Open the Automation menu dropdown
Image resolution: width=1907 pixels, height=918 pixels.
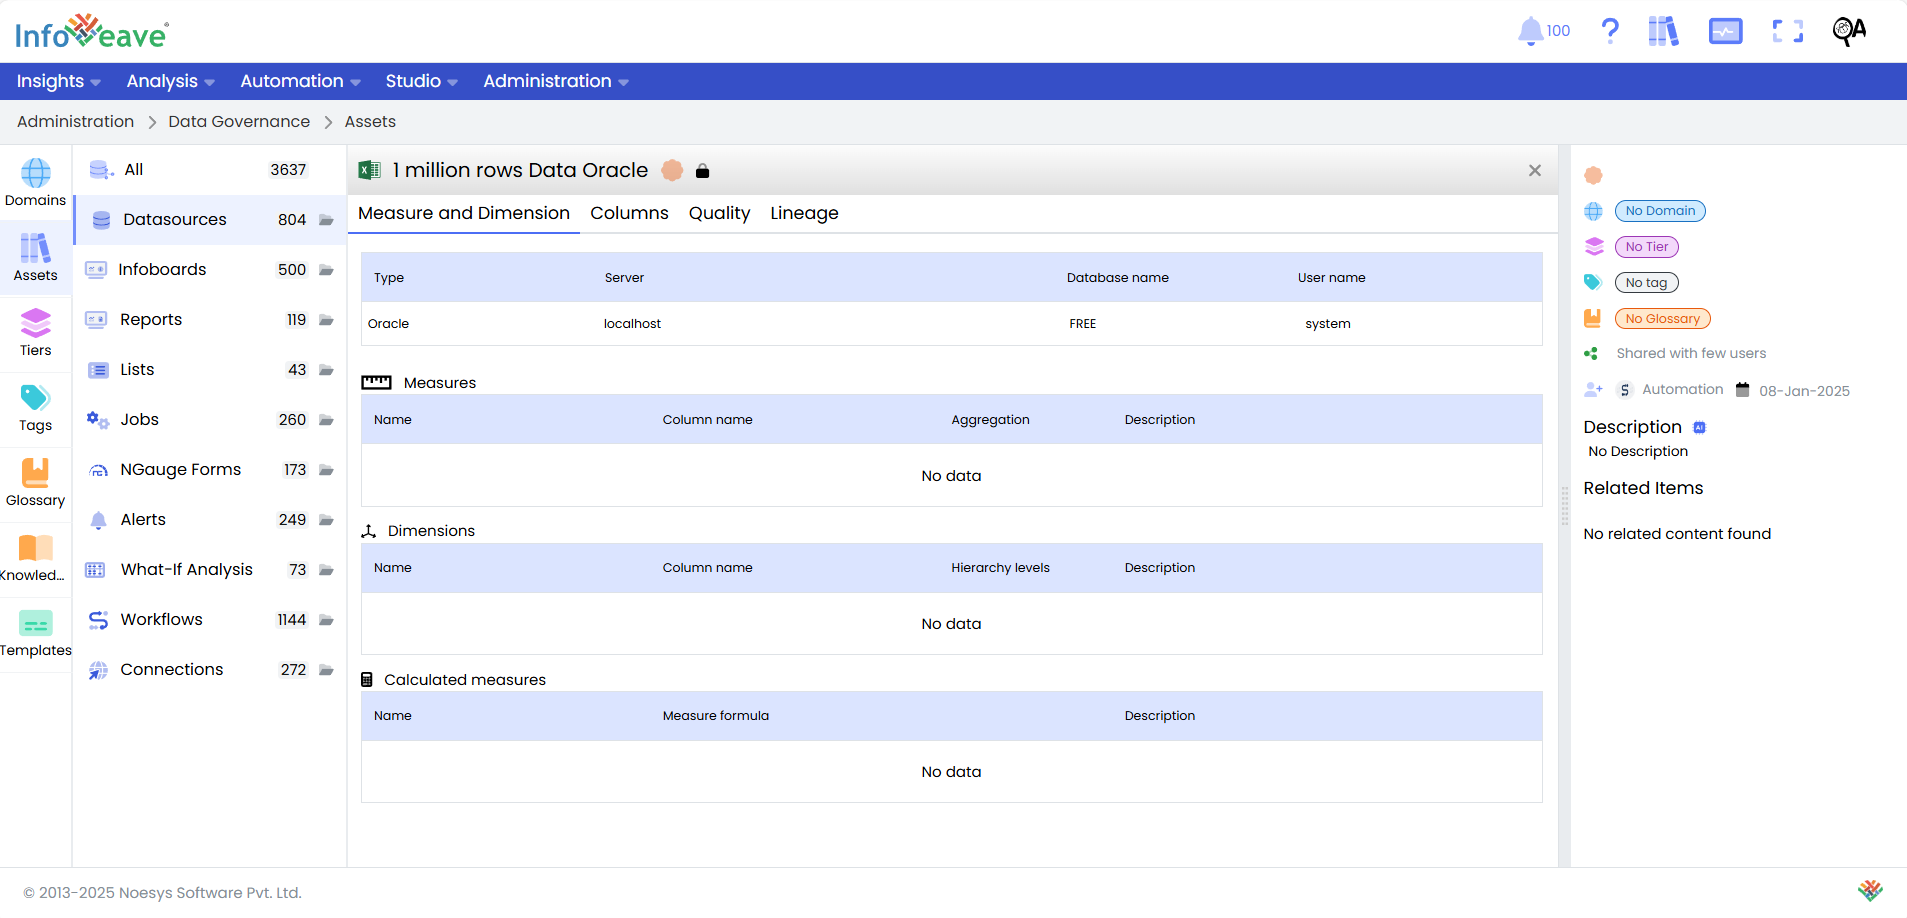pos(300,81)
